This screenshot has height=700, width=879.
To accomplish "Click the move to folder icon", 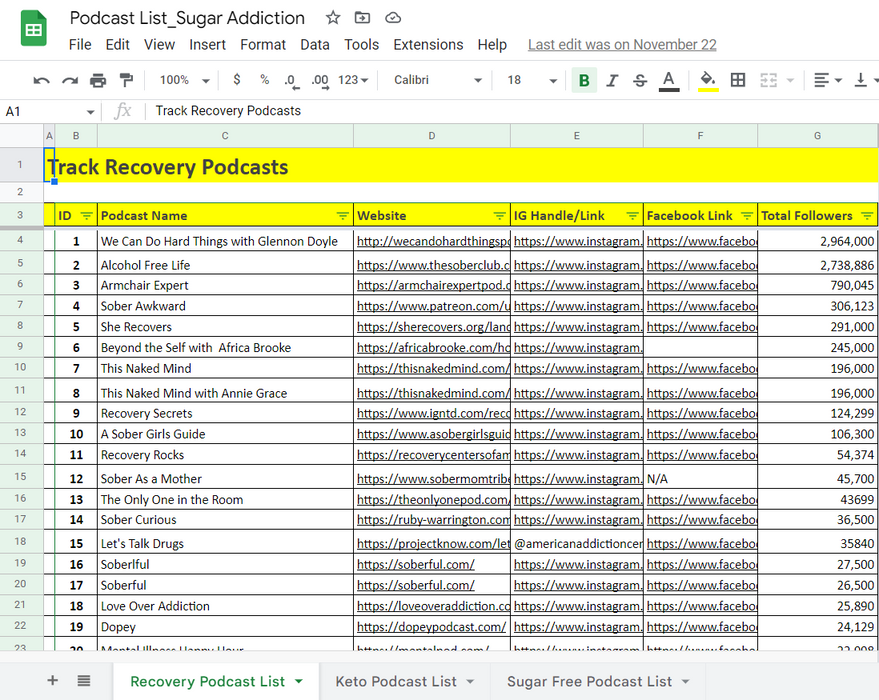I will (x=362, y=18).
